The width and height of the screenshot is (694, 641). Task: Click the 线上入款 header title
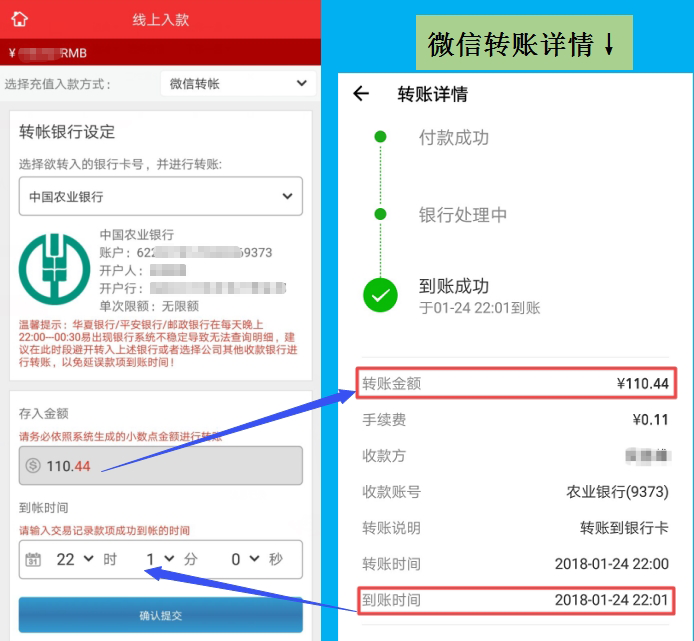[x=160, y=20]
